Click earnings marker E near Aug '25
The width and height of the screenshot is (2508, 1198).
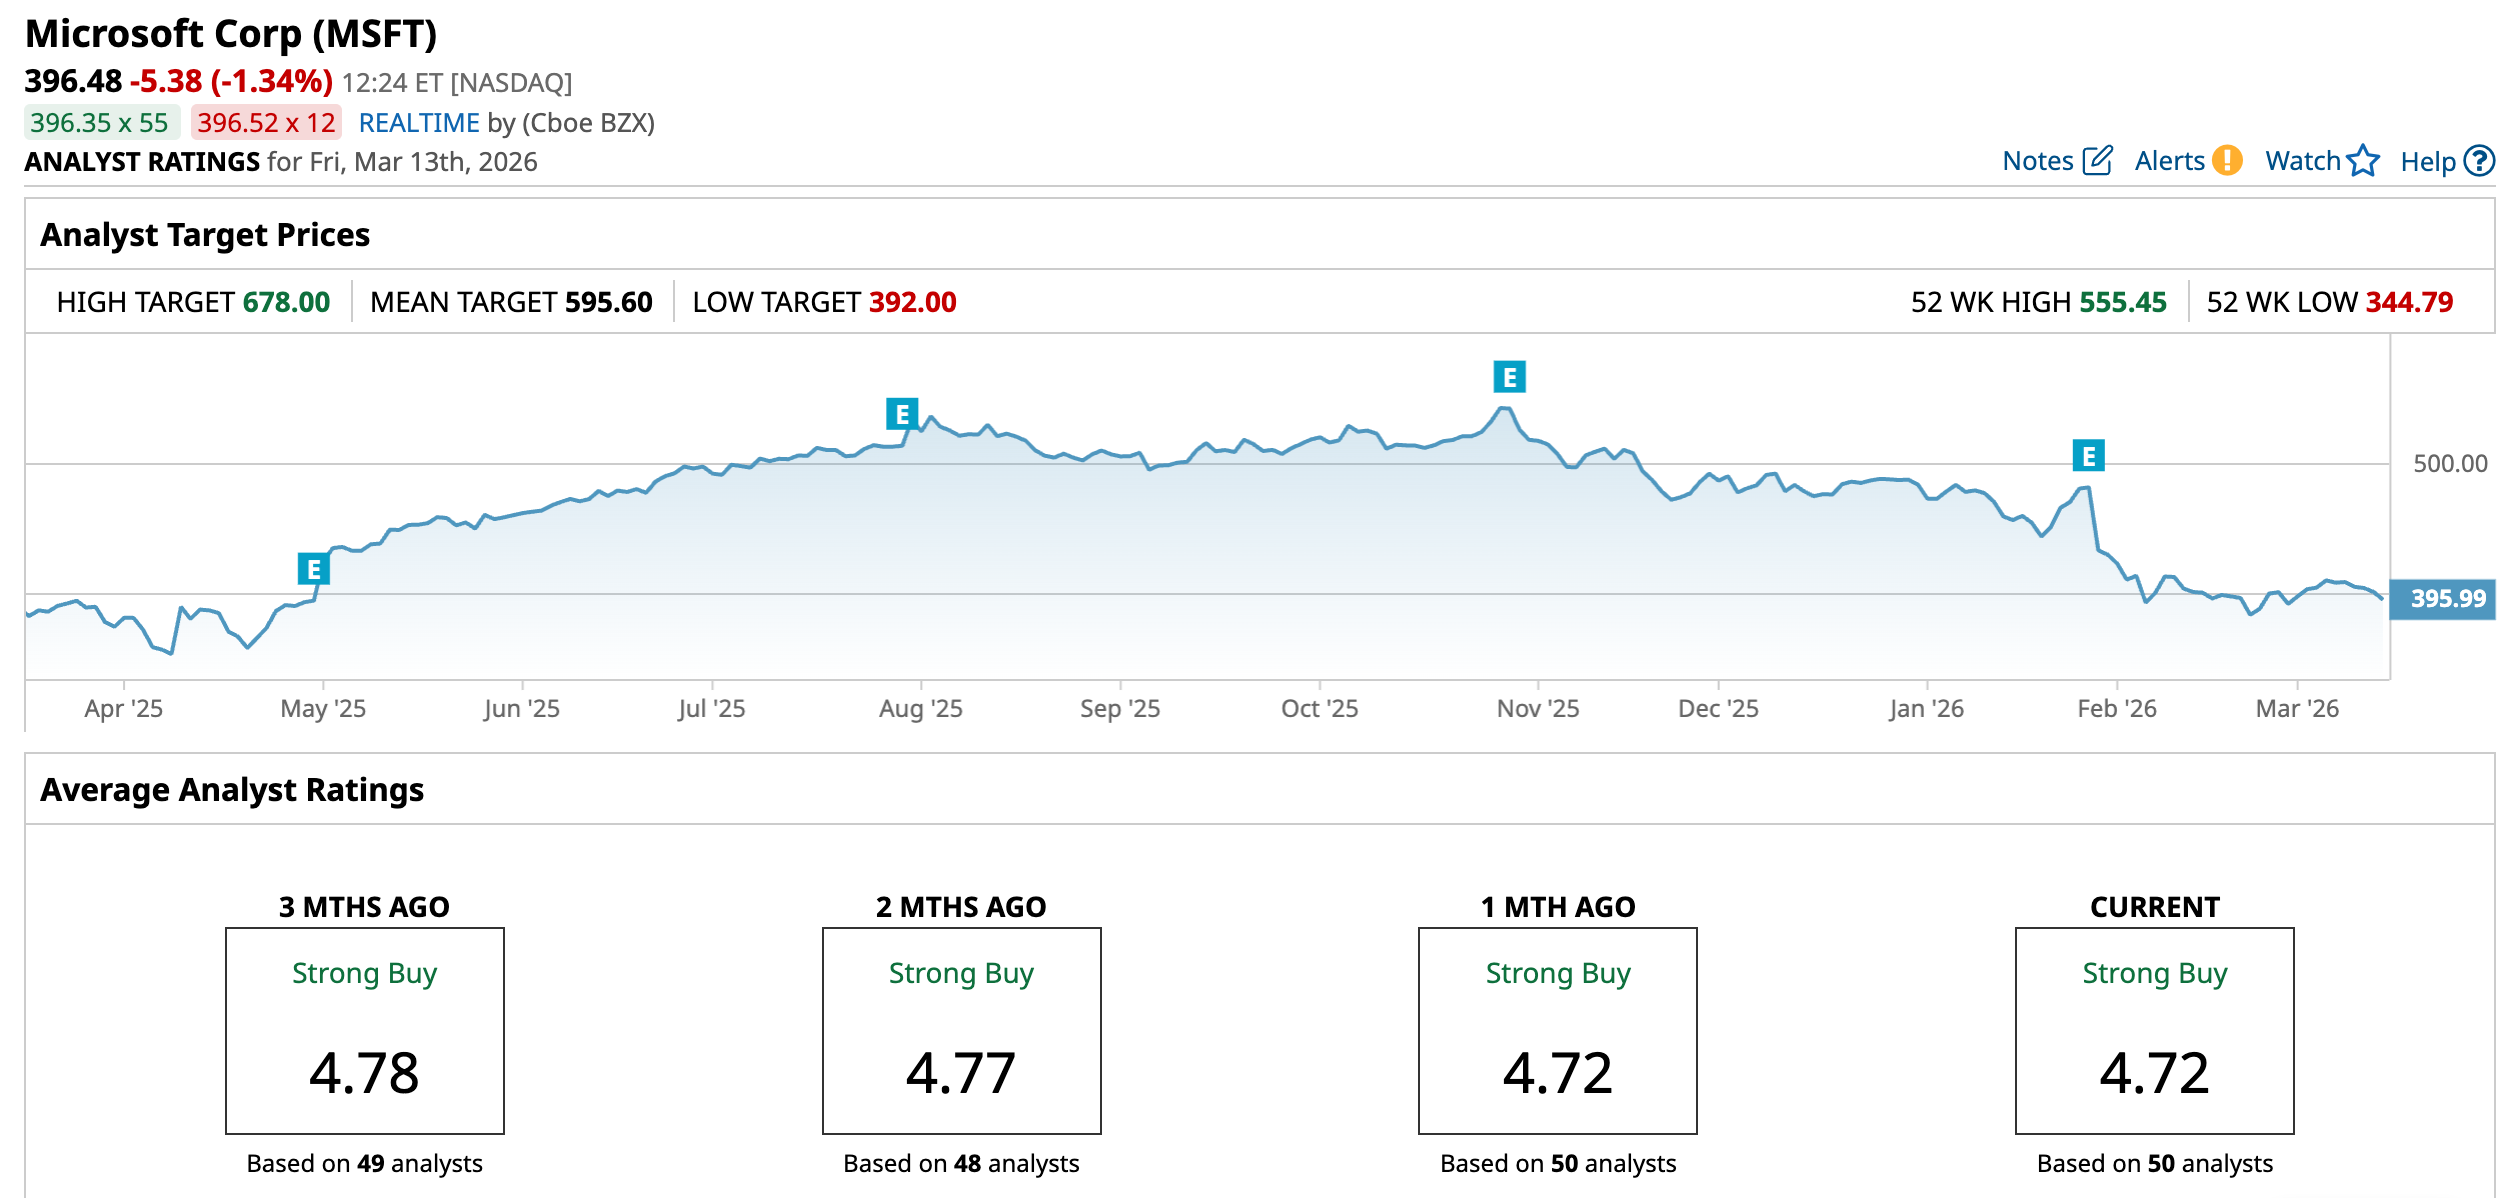[902, 413]
